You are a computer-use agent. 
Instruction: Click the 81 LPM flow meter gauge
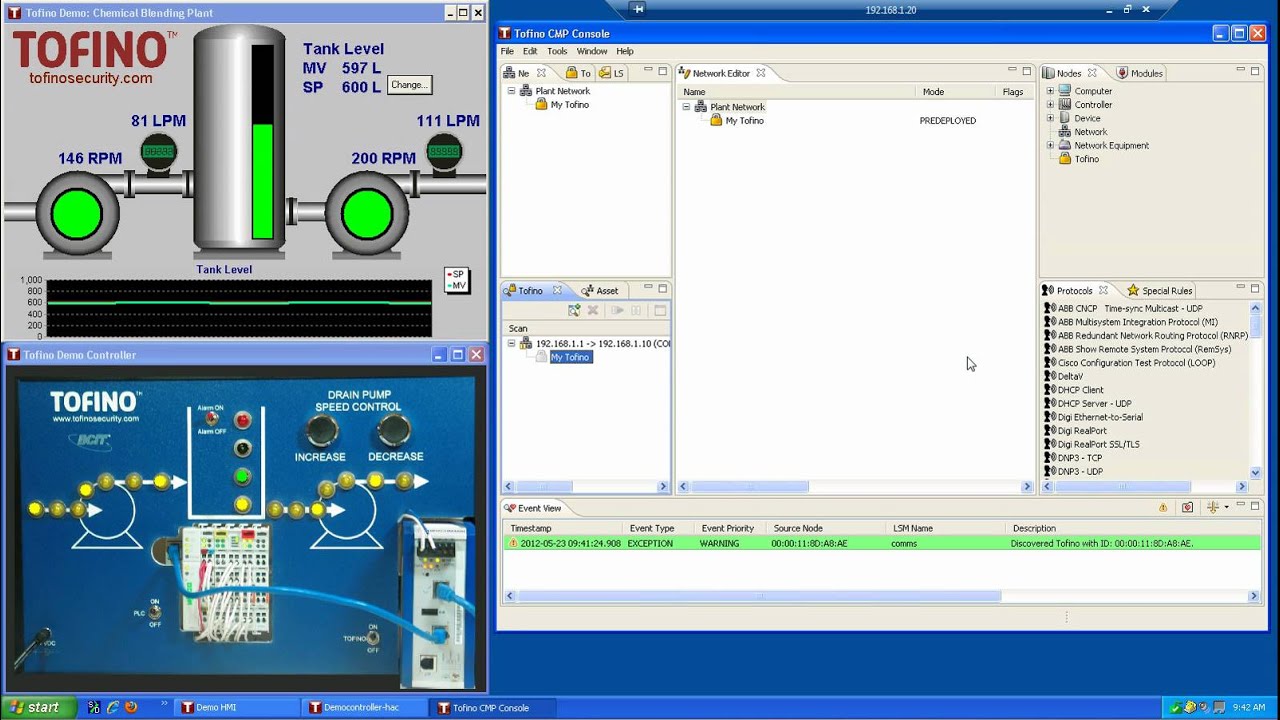(x=157, y=152)
